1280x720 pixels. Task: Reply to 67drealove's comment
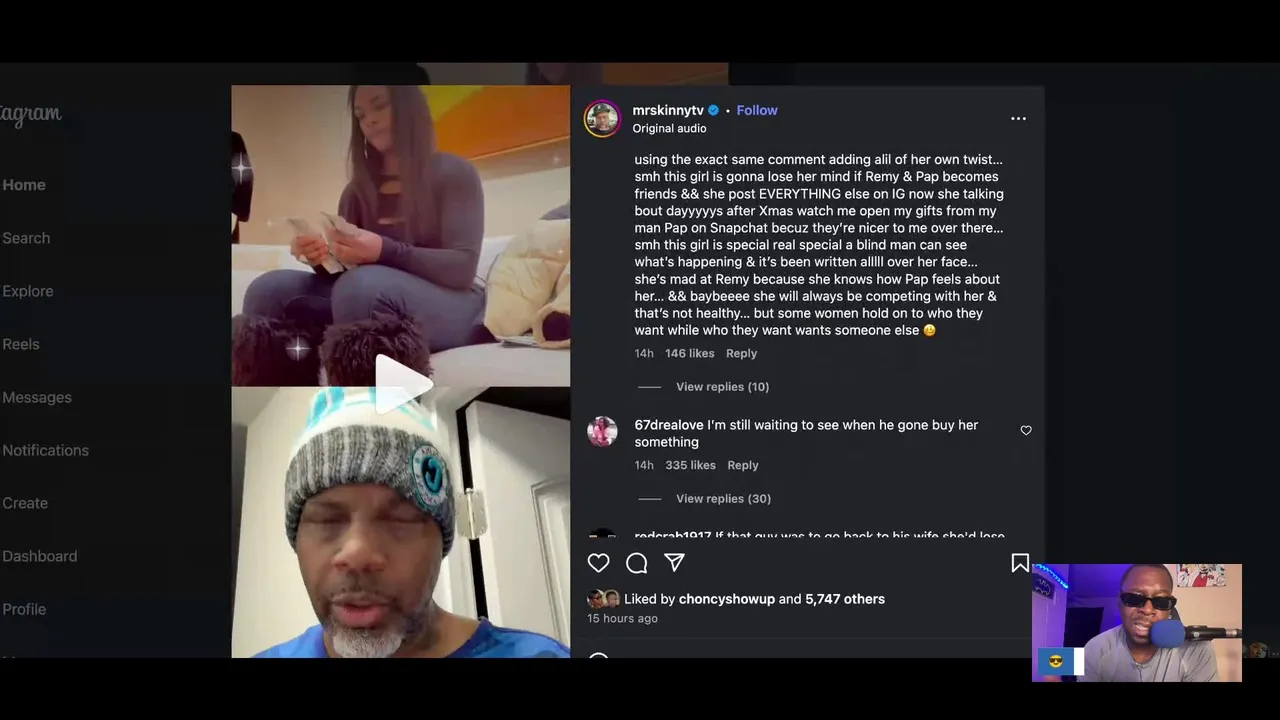coord(743,465)
